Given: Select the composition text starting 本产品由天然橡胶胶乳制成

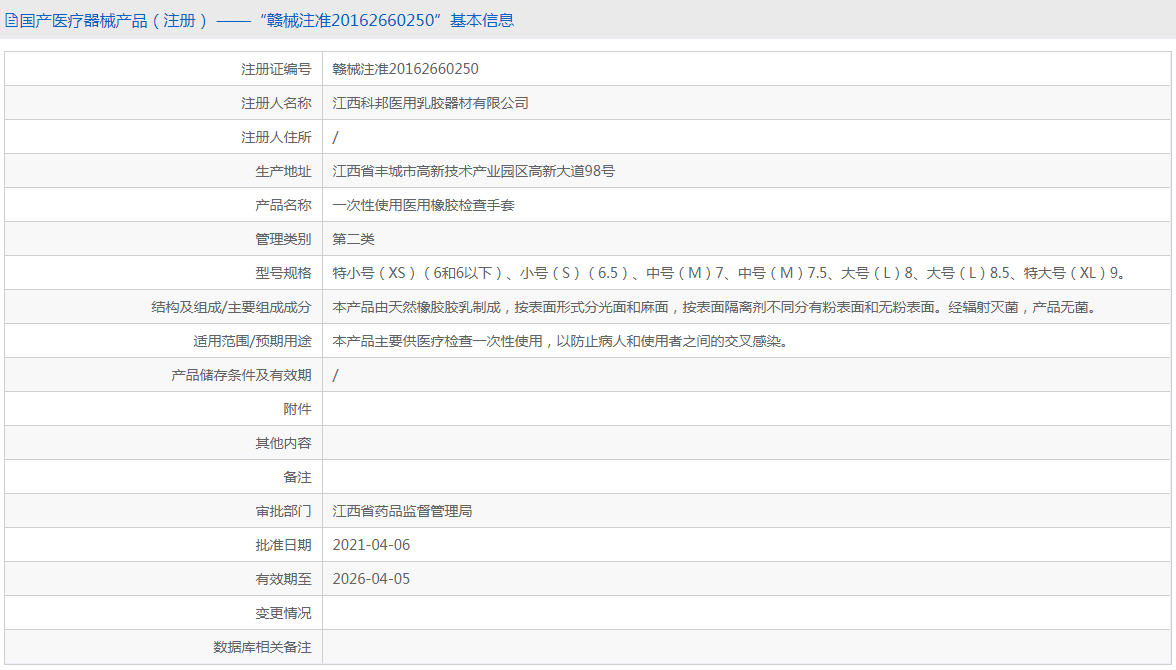Looking at the screenshot, I should [x=716, y=307].
